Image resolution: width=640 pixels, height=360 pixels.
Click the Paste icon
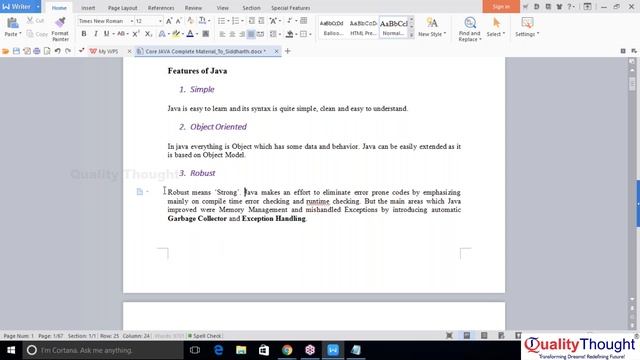tap(13, 23)
